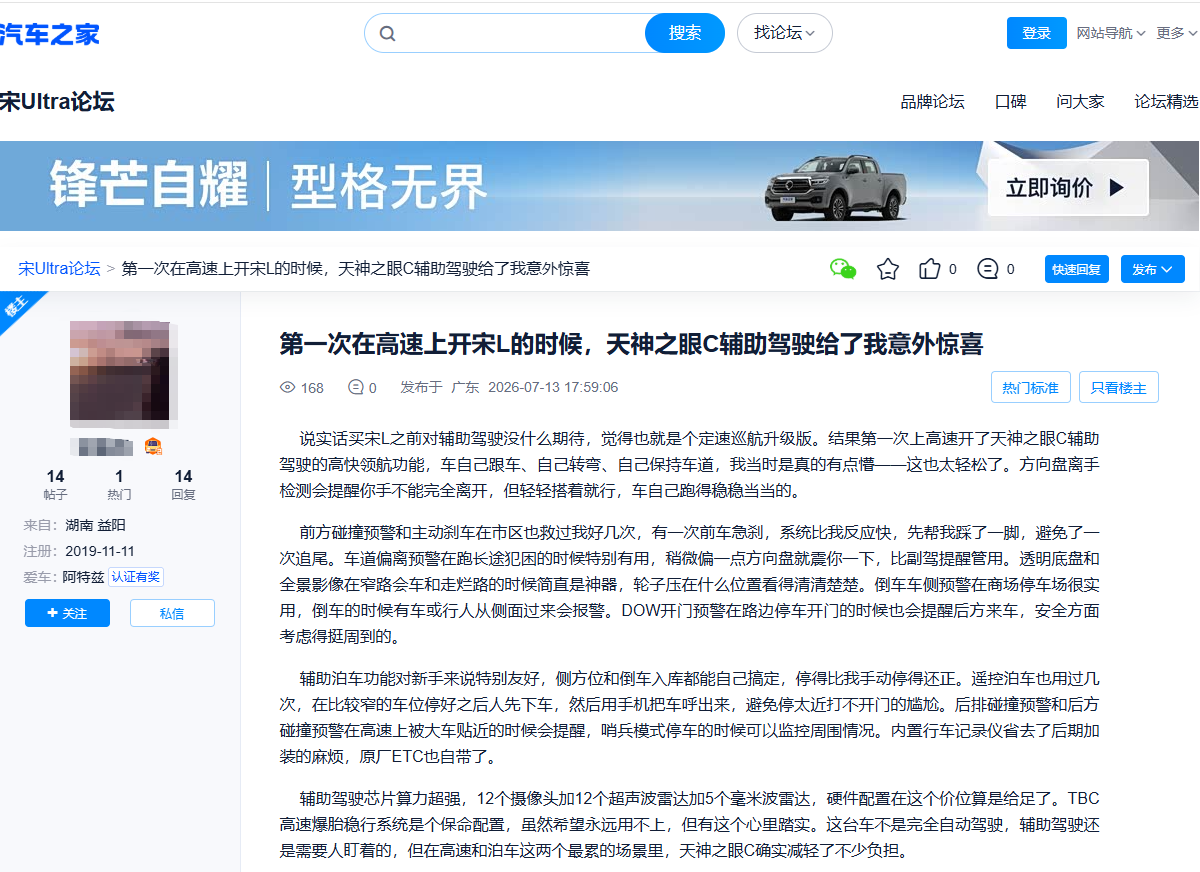This screenshot has width=1200, height=872.
Task: Open the 宋Ultra论坛 forum title
Action: (x=57, y=101)
